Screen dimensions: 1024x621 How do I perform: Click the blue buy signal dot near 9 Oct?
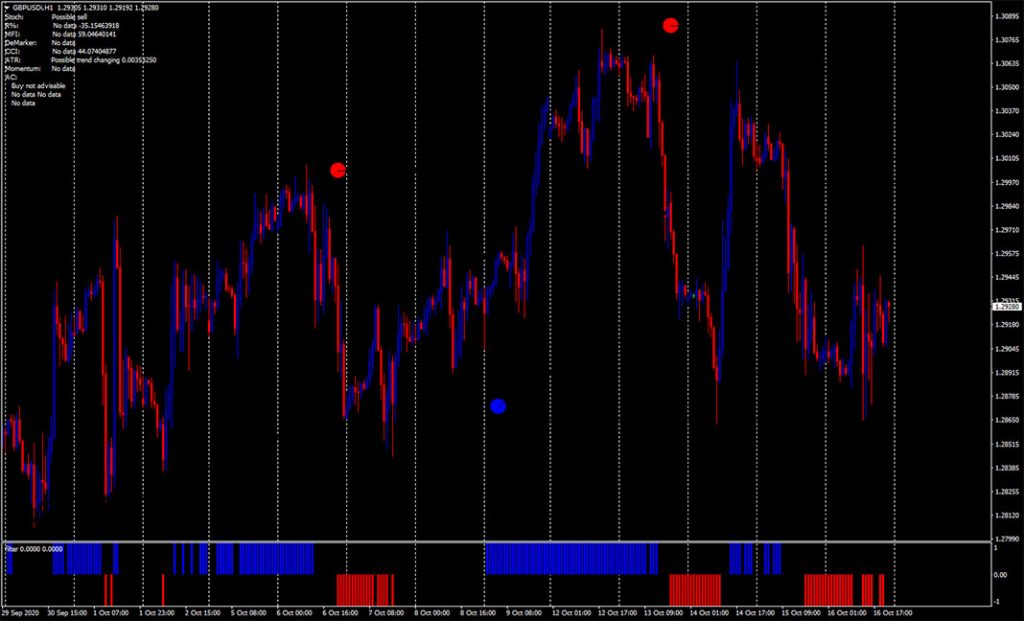[498, 405]
